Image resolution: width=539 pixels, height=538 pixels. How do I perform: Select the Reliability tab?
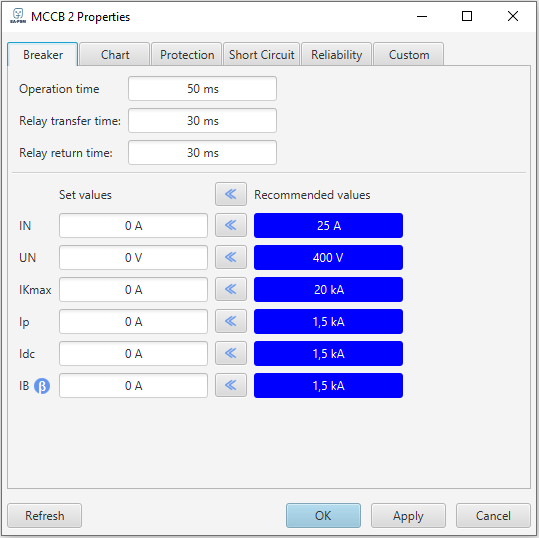coord(337,54)
